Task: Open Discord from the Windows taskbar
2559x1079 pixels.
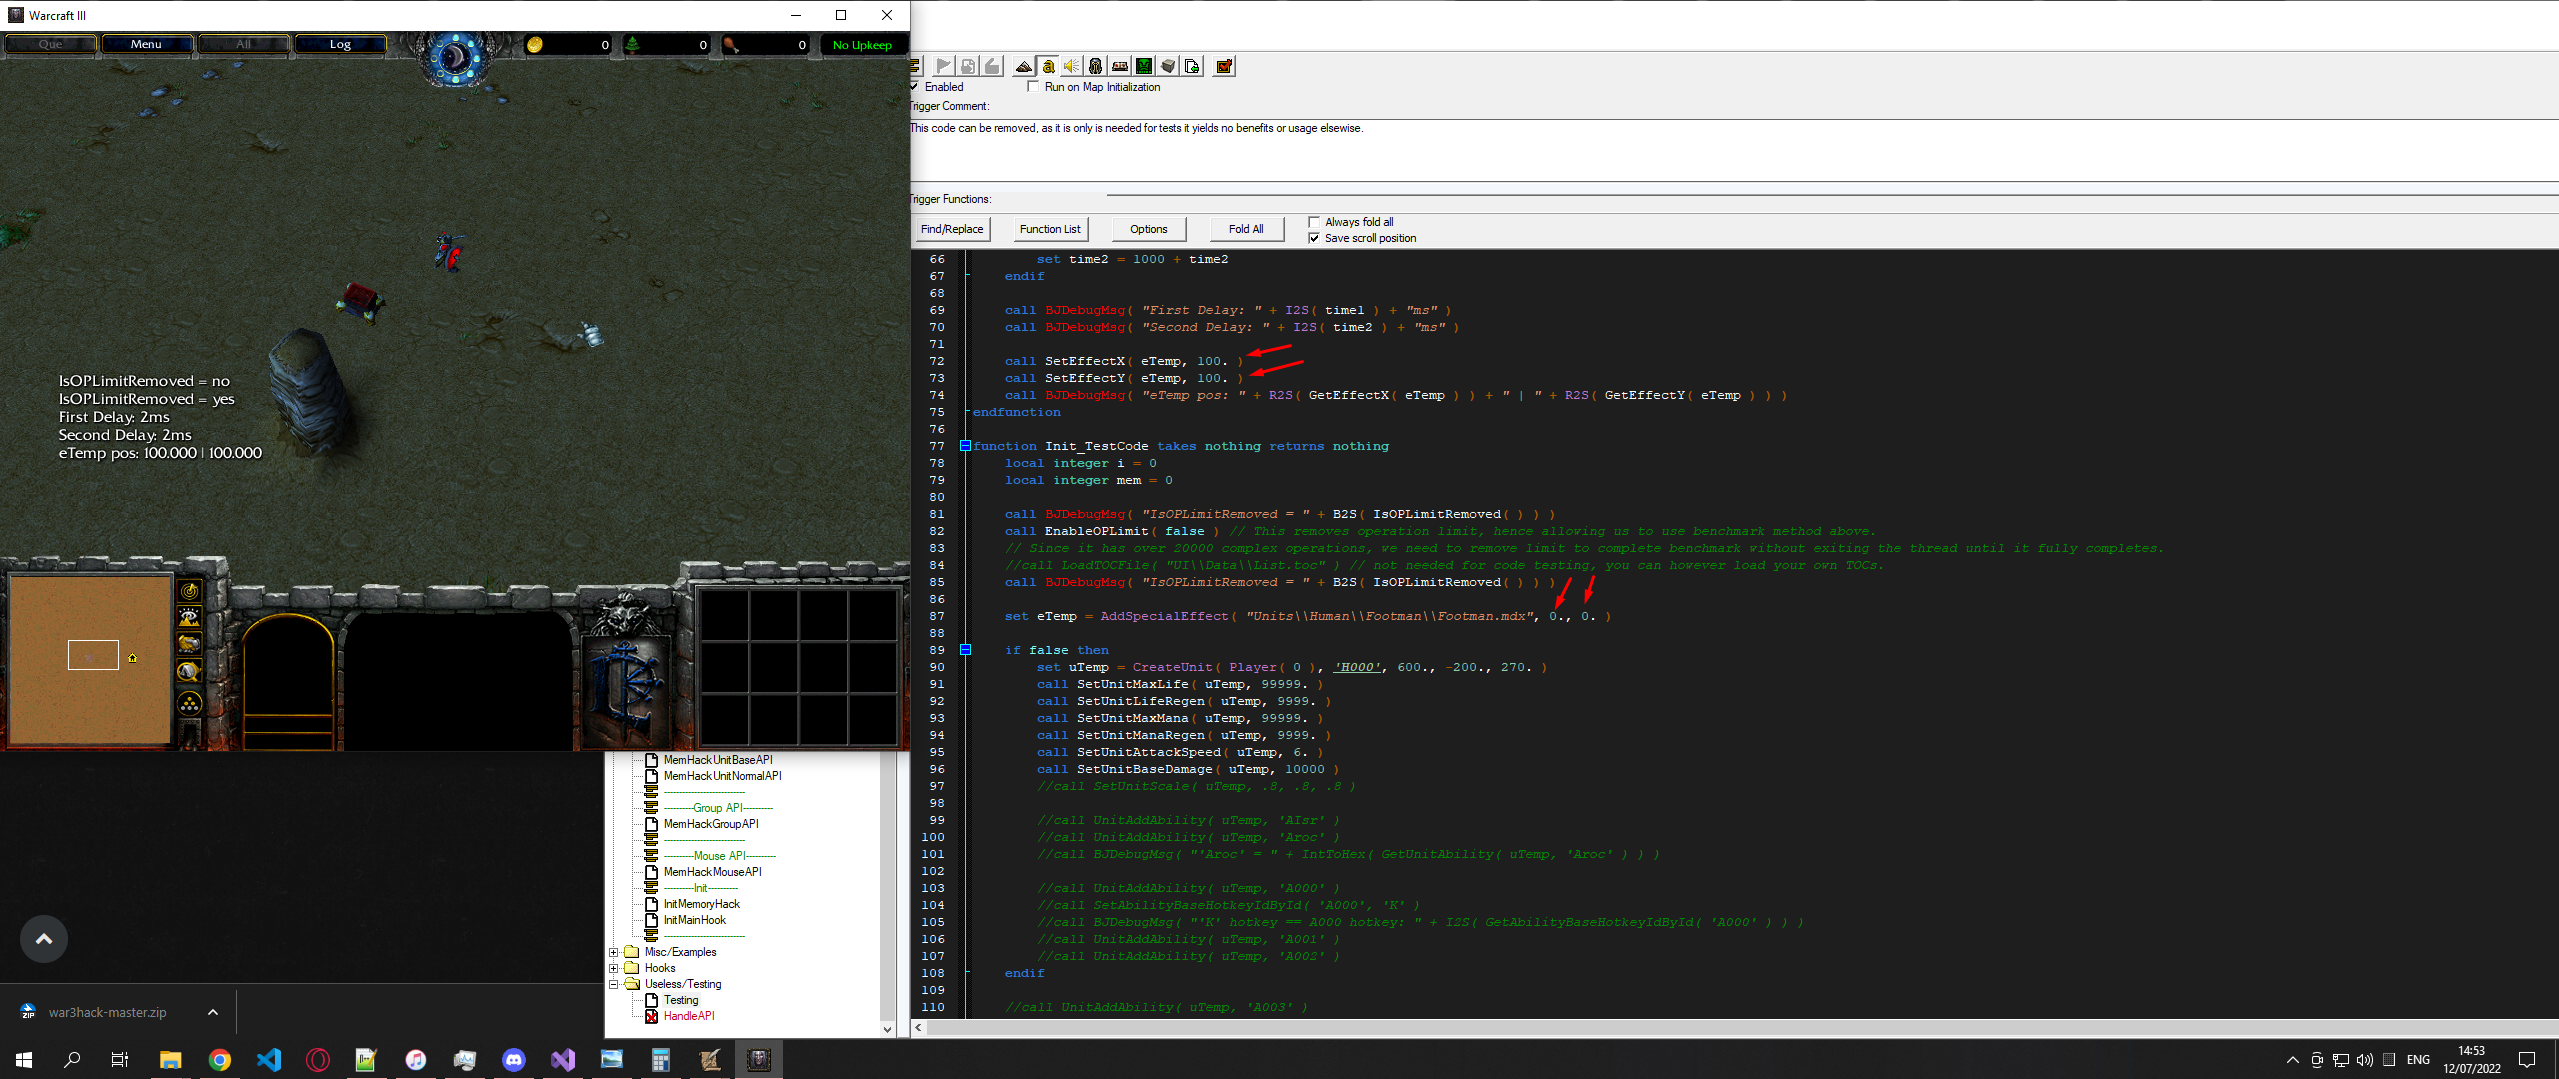Action: point(514,1060)
